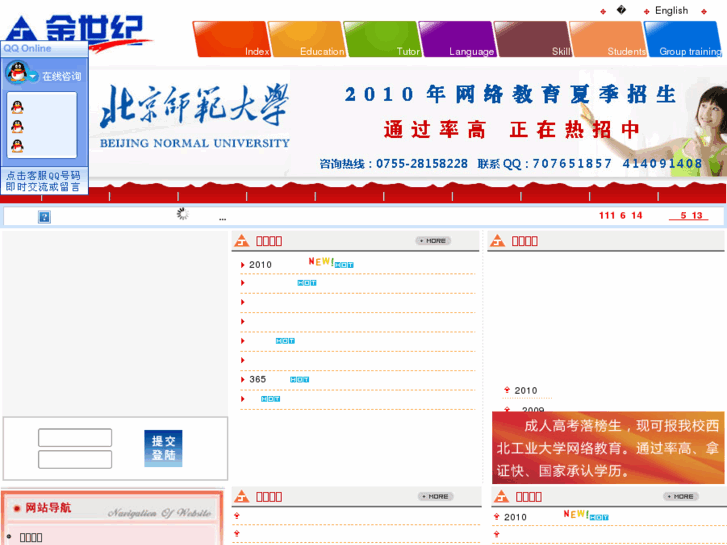Click the first login input field
727x545 pixels.
click(x=75, y=437)
